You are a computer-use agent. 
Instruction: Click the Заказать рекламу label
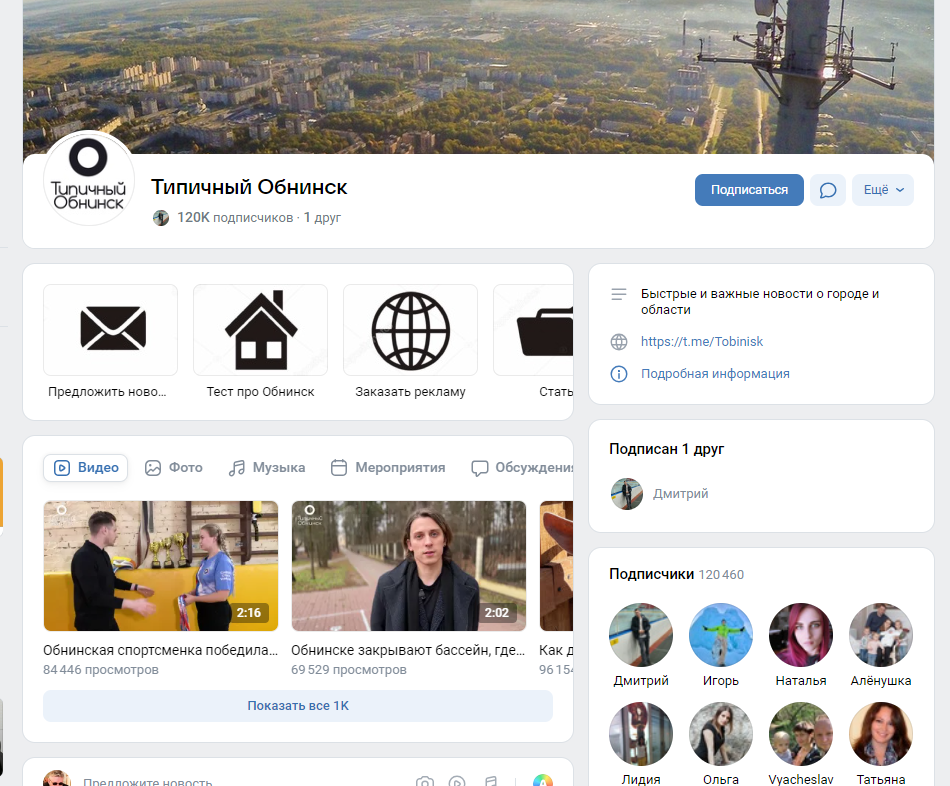click(x=410, y=392)
